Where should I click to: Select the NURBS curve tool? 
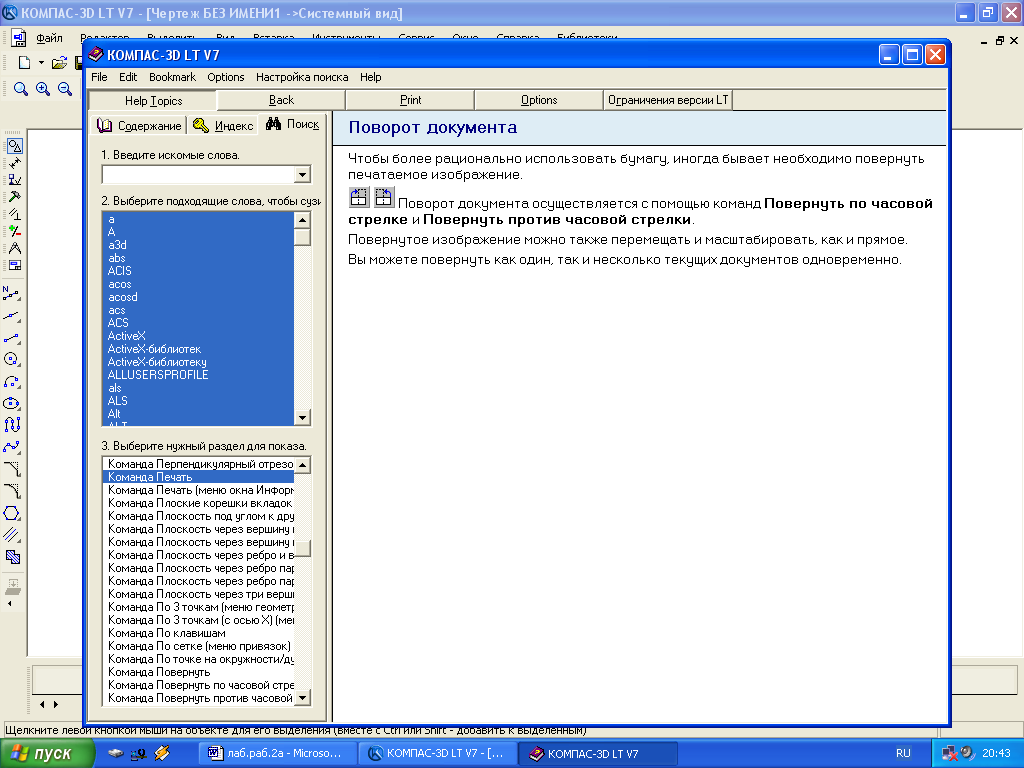[x=12, y=425]
